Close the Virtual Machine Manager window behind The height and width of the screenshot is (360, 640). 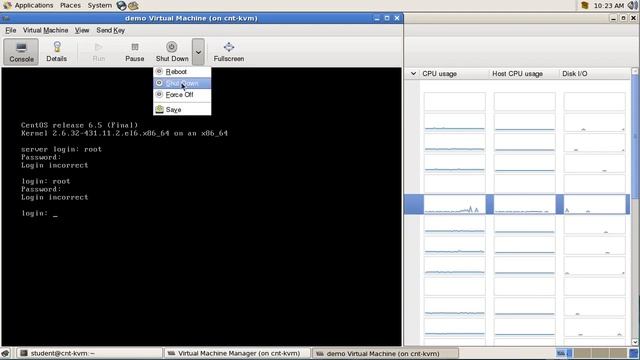coord(633,18)
